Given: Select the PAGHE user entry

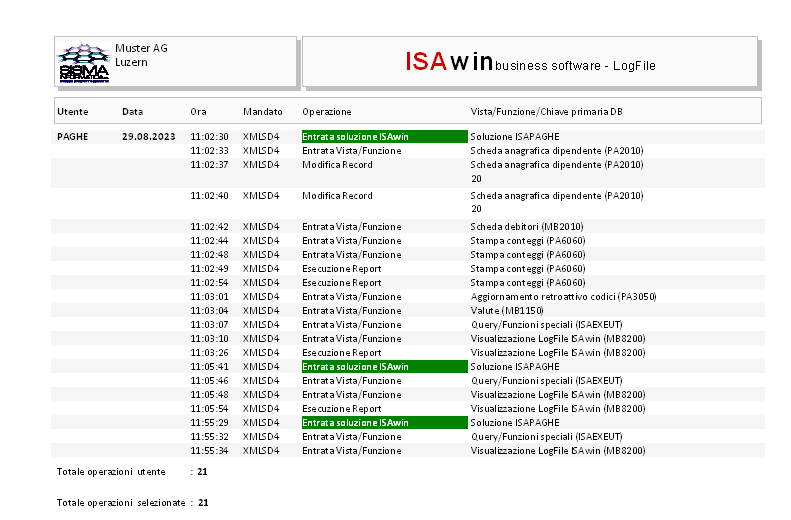Looking at the screenshot, I should pyautogui.click(x=73, y=137).
